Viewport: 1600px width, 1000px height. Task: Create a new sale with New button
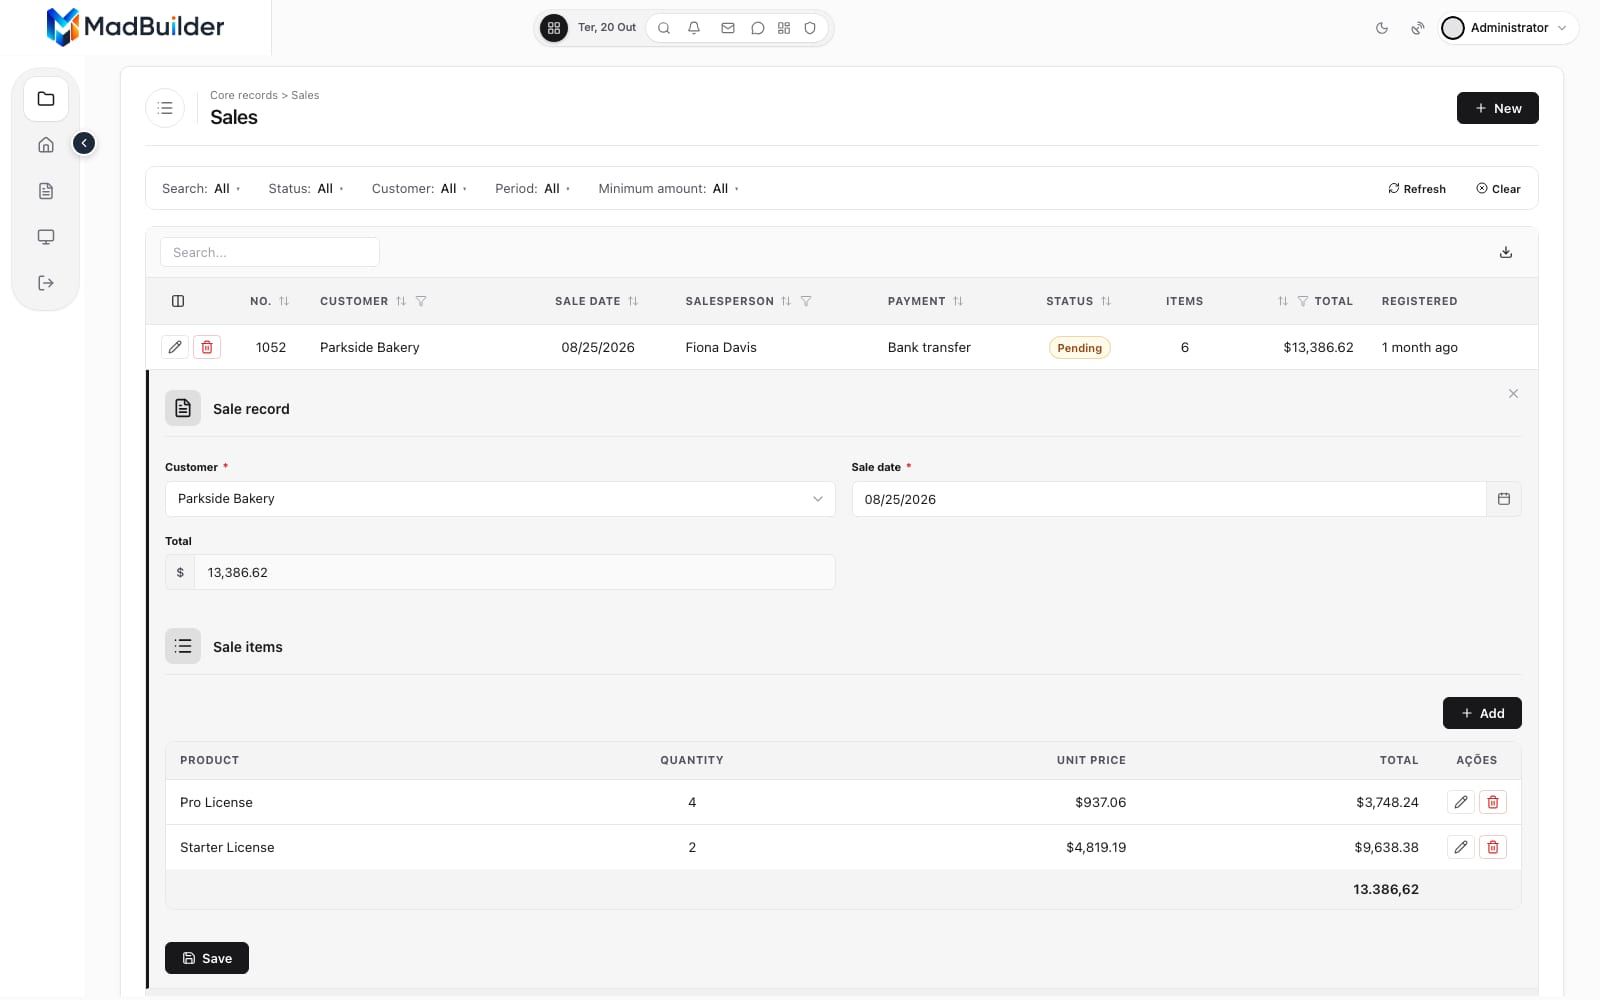[x=1497, y=108]
